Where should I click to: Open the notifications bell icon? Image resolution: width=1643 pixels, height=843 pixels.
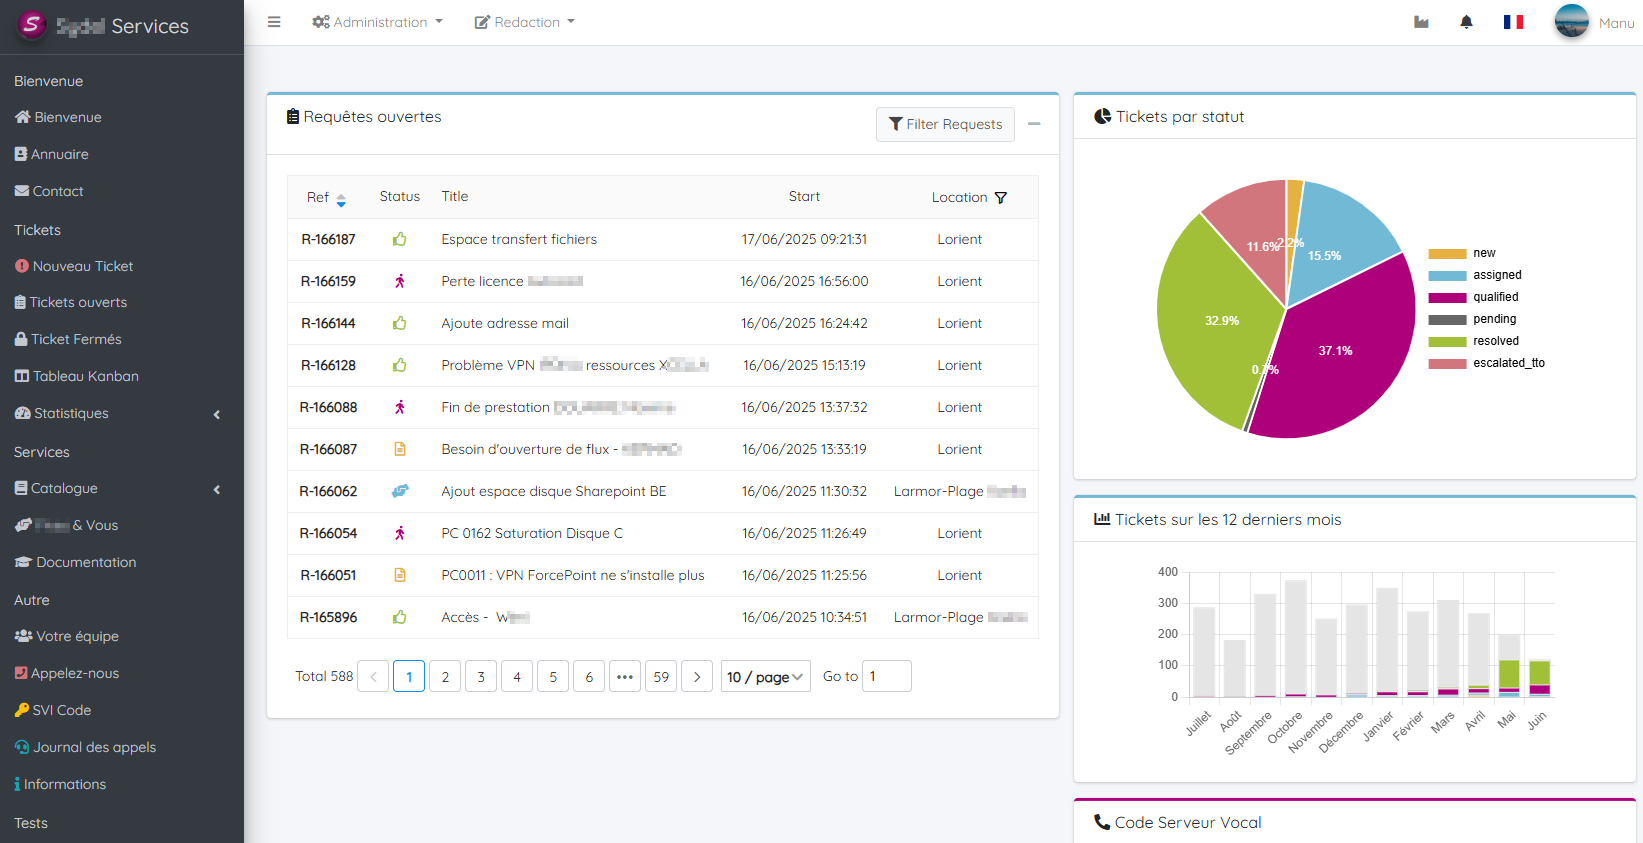pyautogui.click(x=1466, y=22)
